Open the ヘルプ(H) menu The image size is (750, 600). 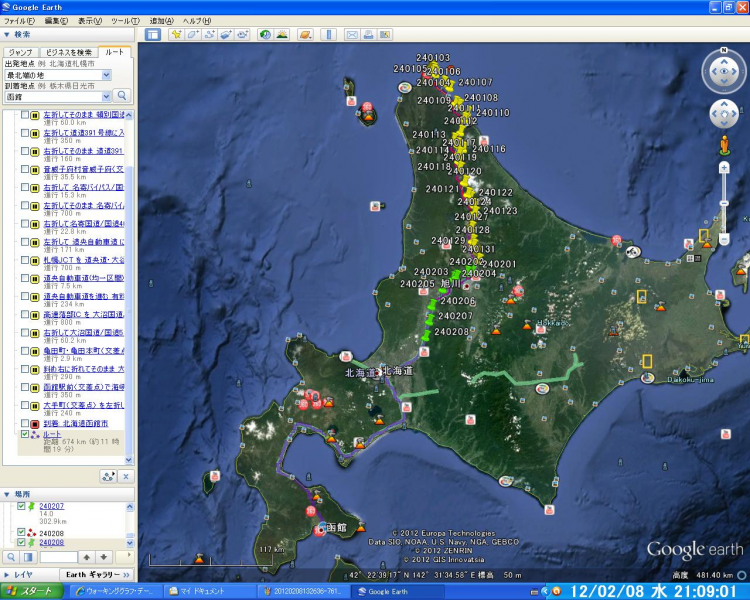(x=197, y=21)
